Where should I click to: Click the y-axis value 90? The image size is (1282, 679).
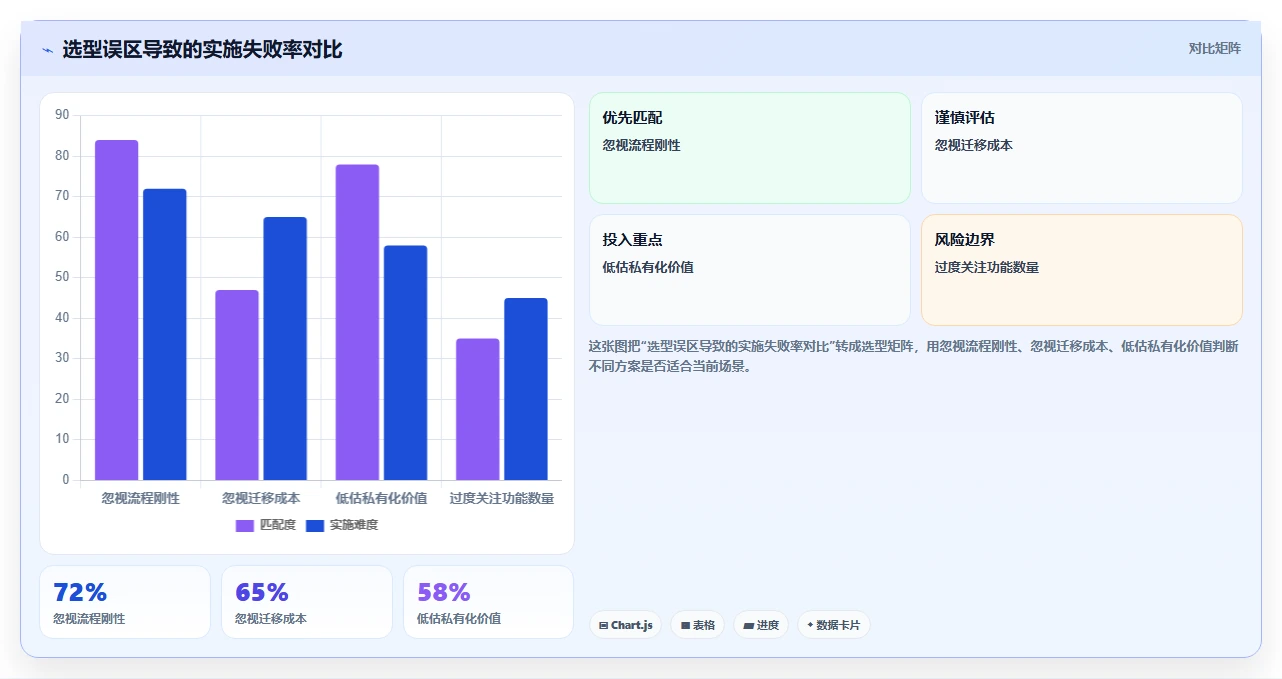tap(62, 115)
